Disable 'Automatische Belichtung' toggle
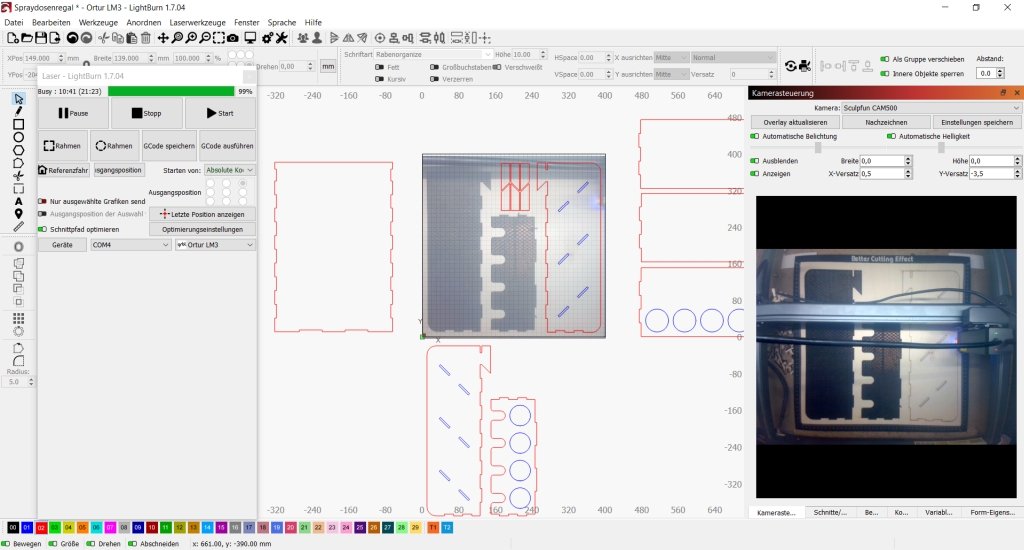This screenshot has width=1024, height=550. pos(755,135)
